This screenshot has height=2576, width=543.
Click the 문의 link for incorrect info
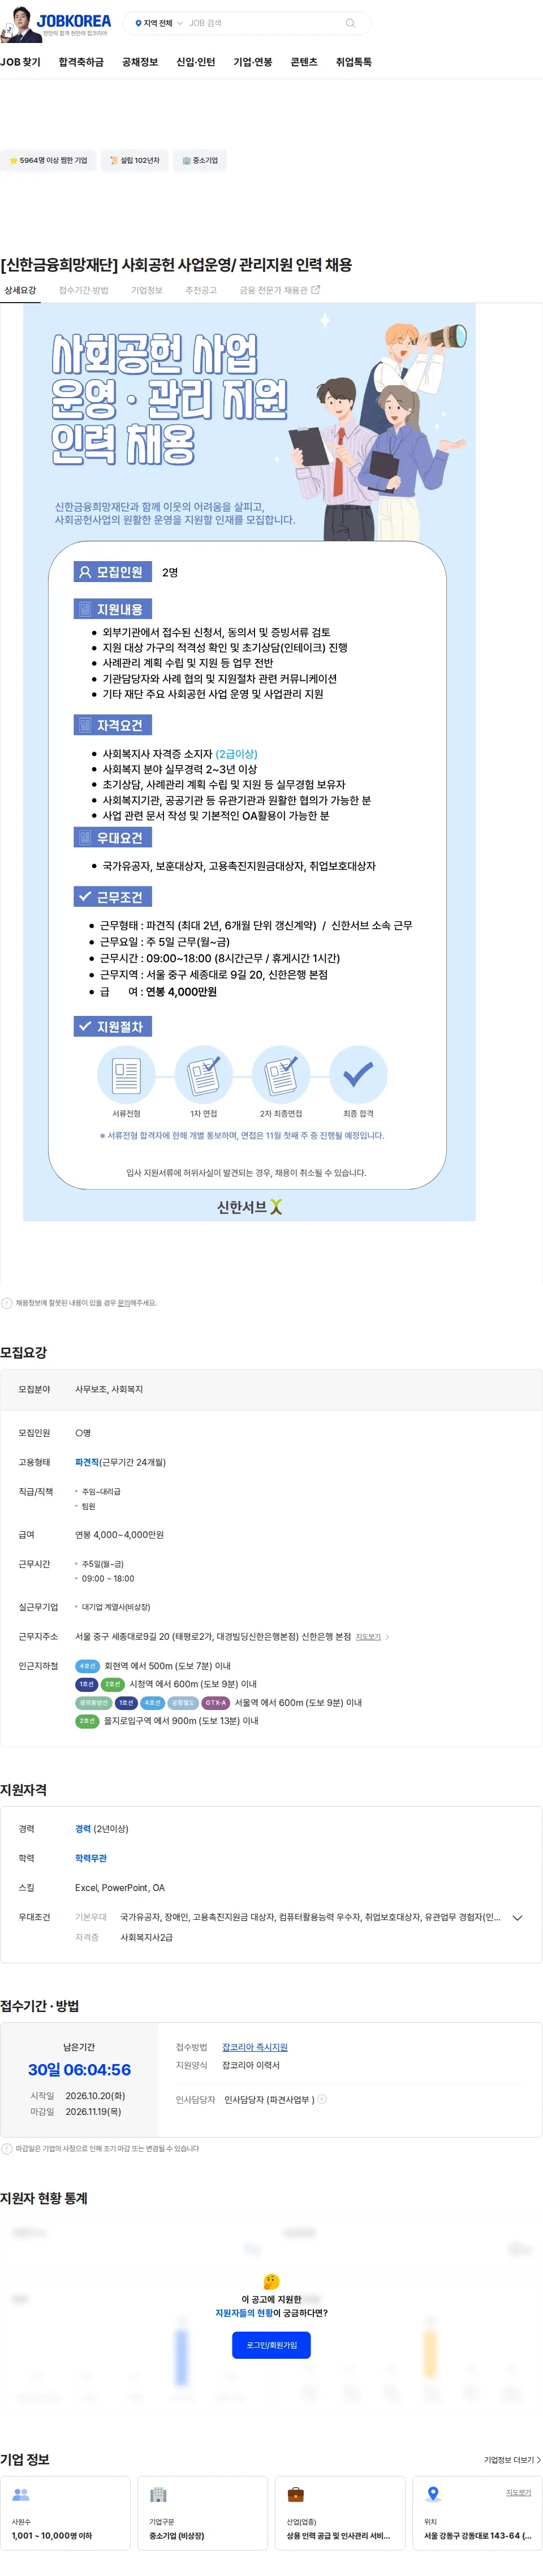124,1303
